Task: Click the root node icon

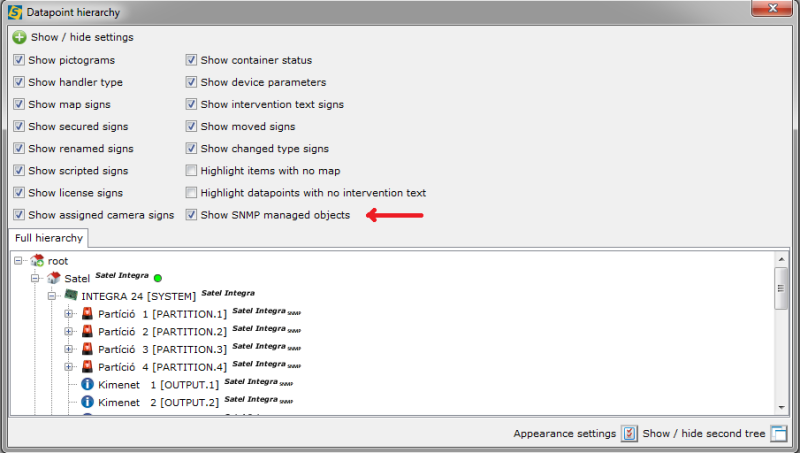Action: click(x=37, y=260)
